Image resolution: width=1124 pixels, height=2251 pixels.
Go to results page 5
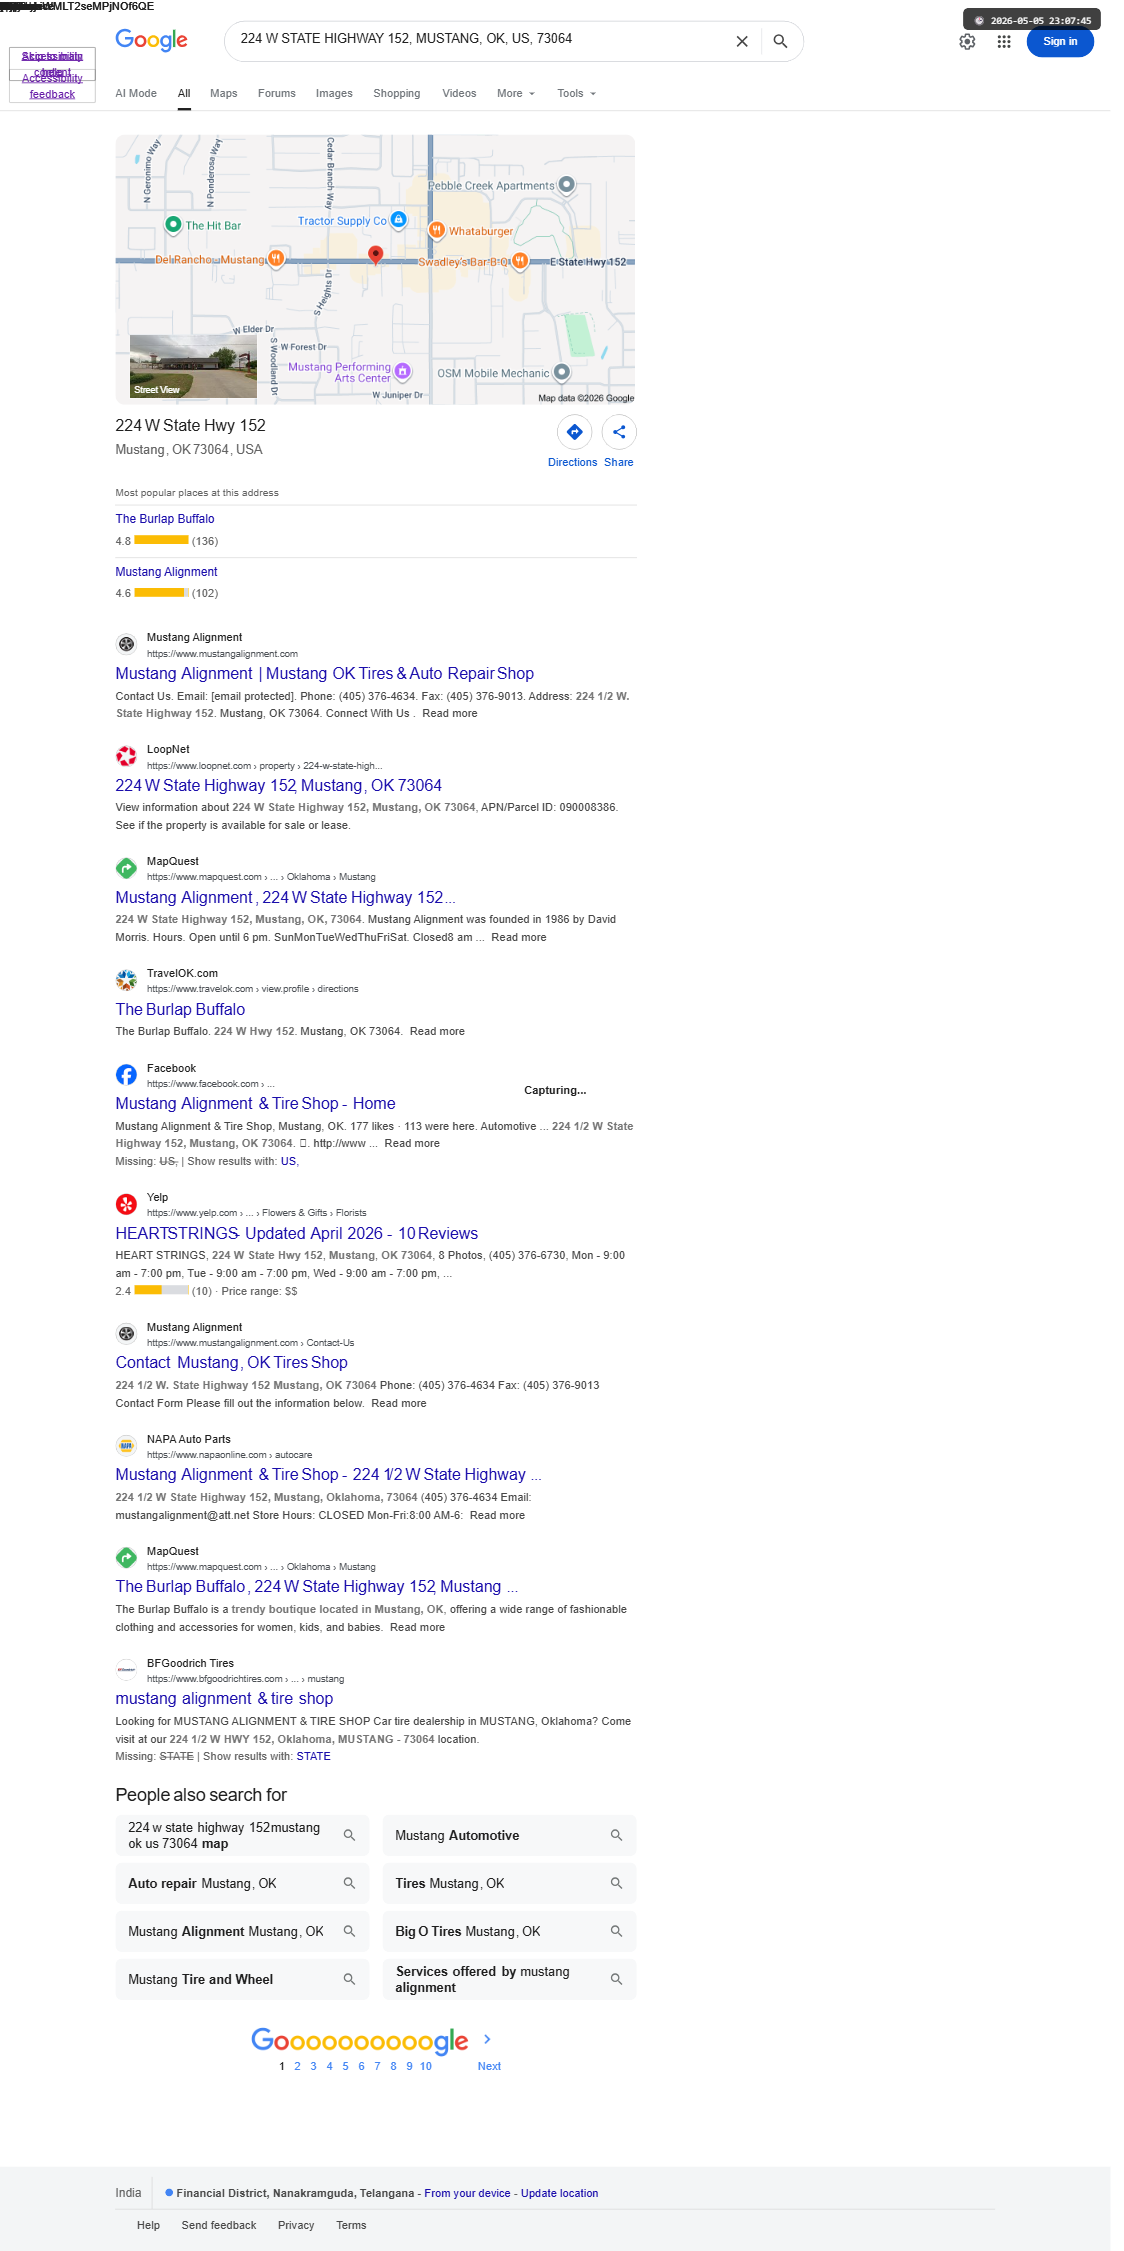click(x=345, y=2066)
